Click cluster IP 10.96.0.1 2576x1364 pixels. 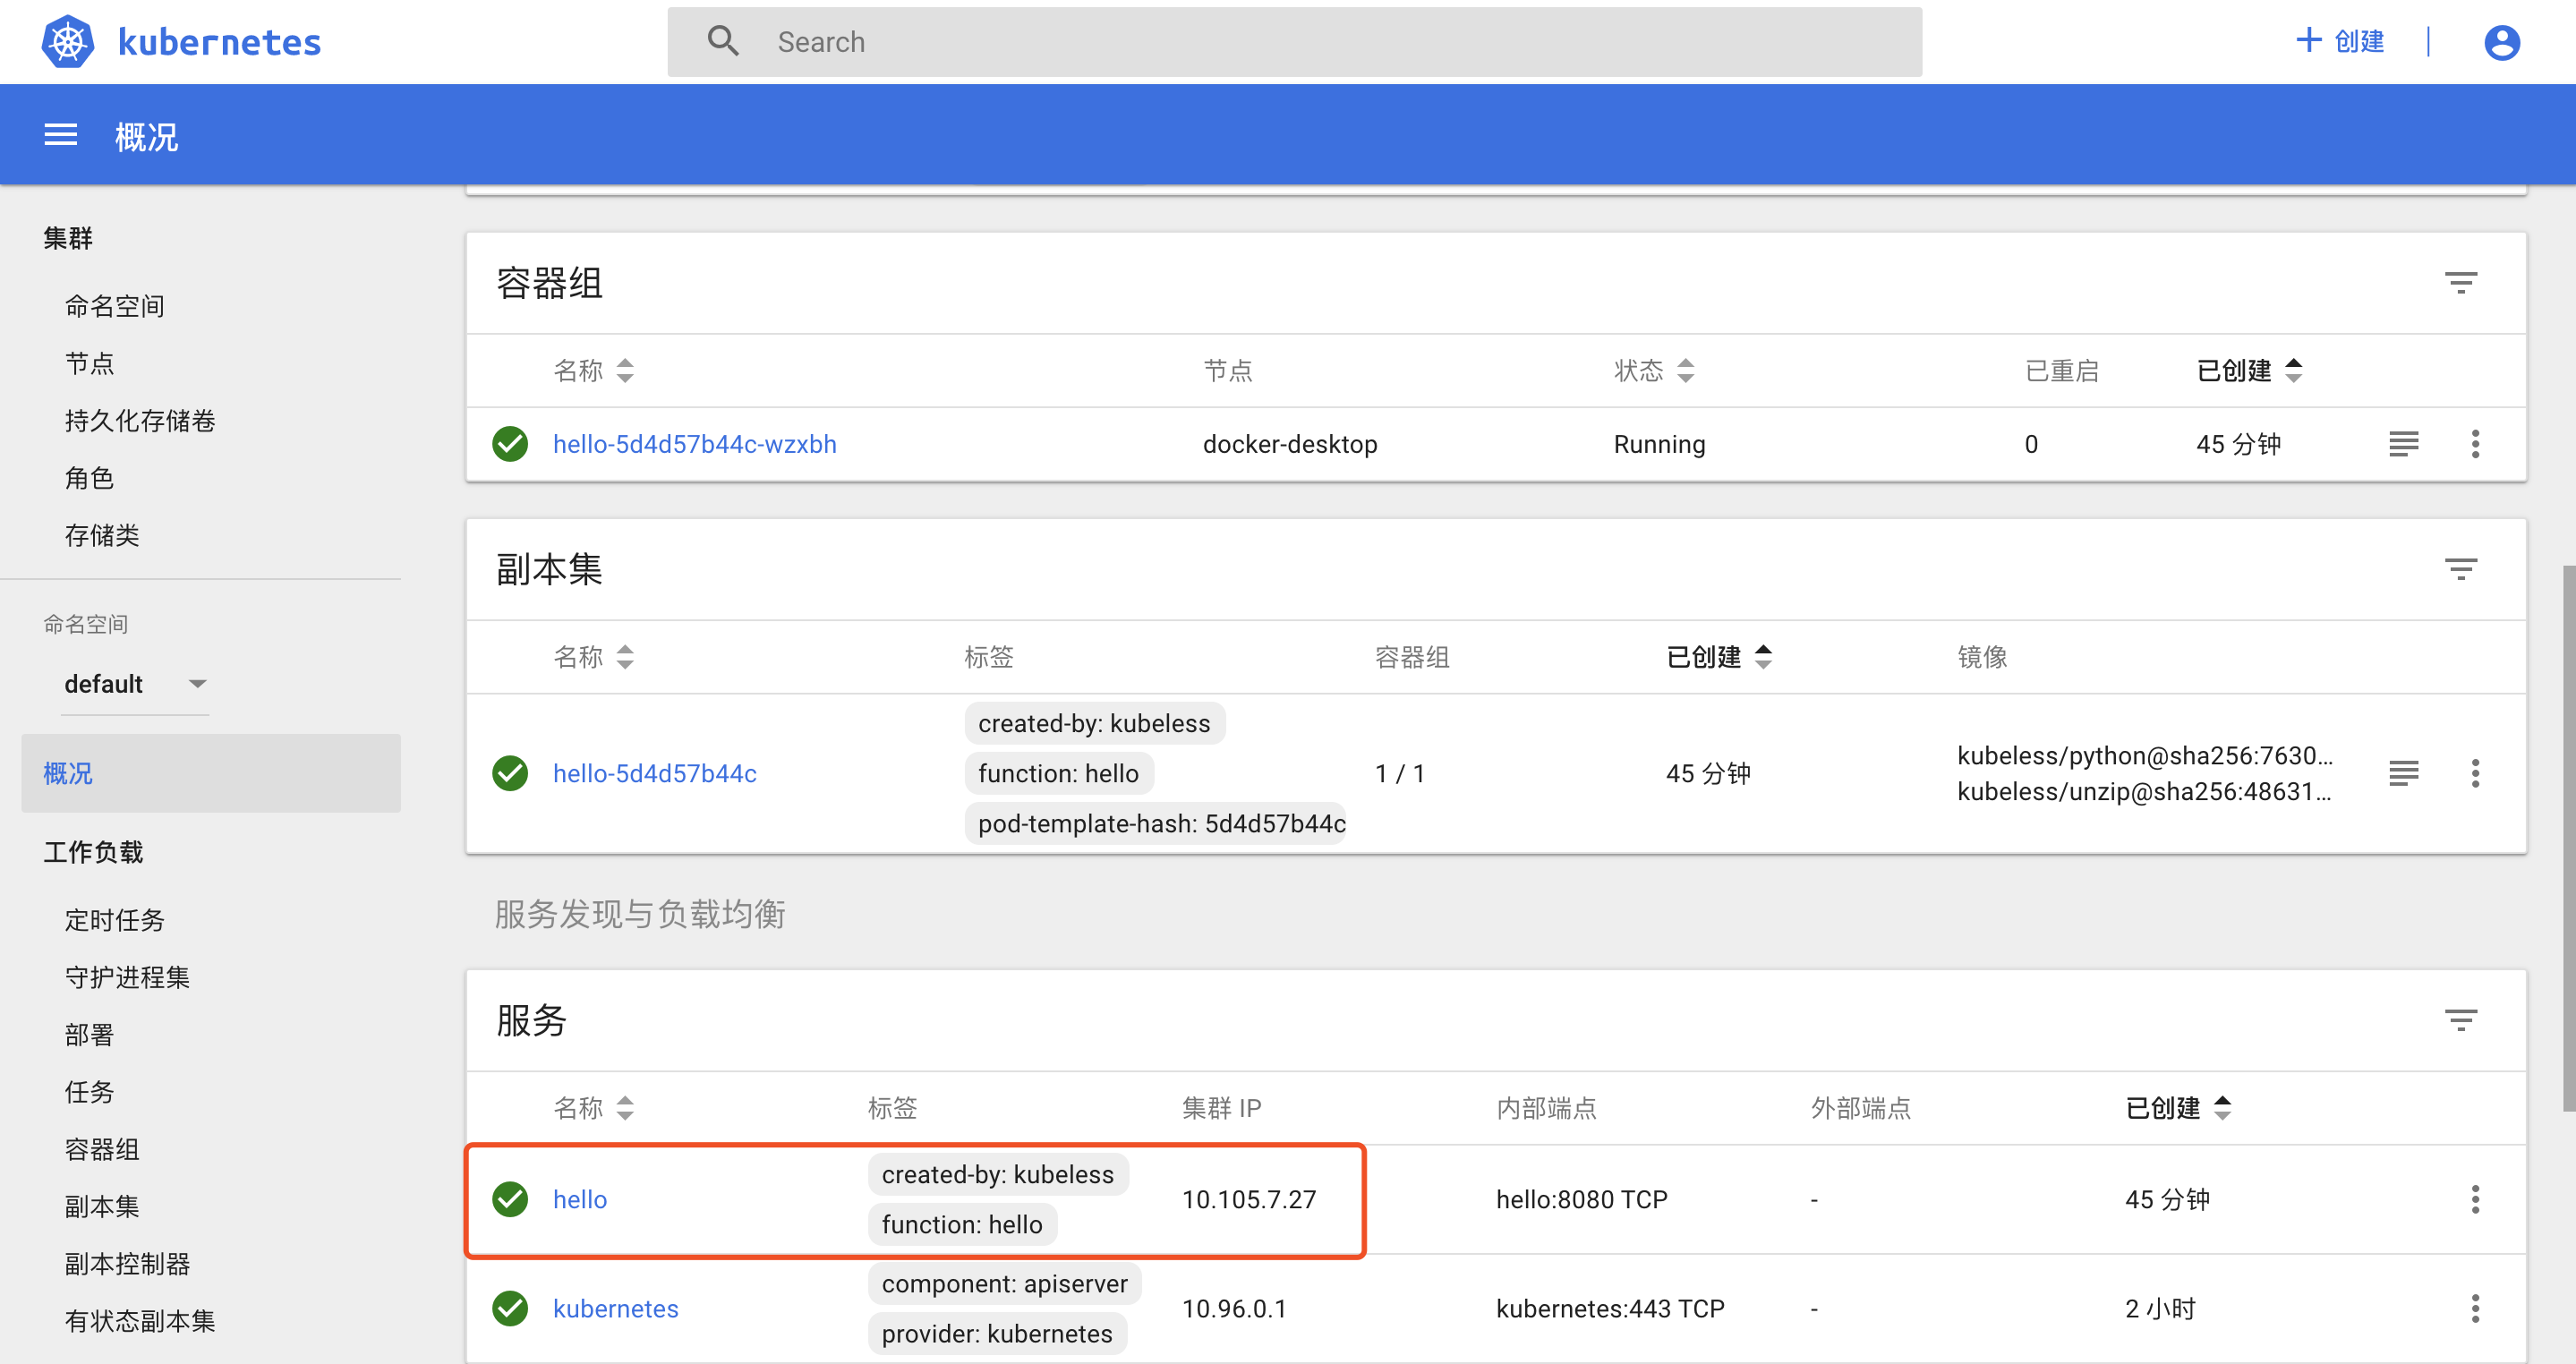pos(1234,1308)
